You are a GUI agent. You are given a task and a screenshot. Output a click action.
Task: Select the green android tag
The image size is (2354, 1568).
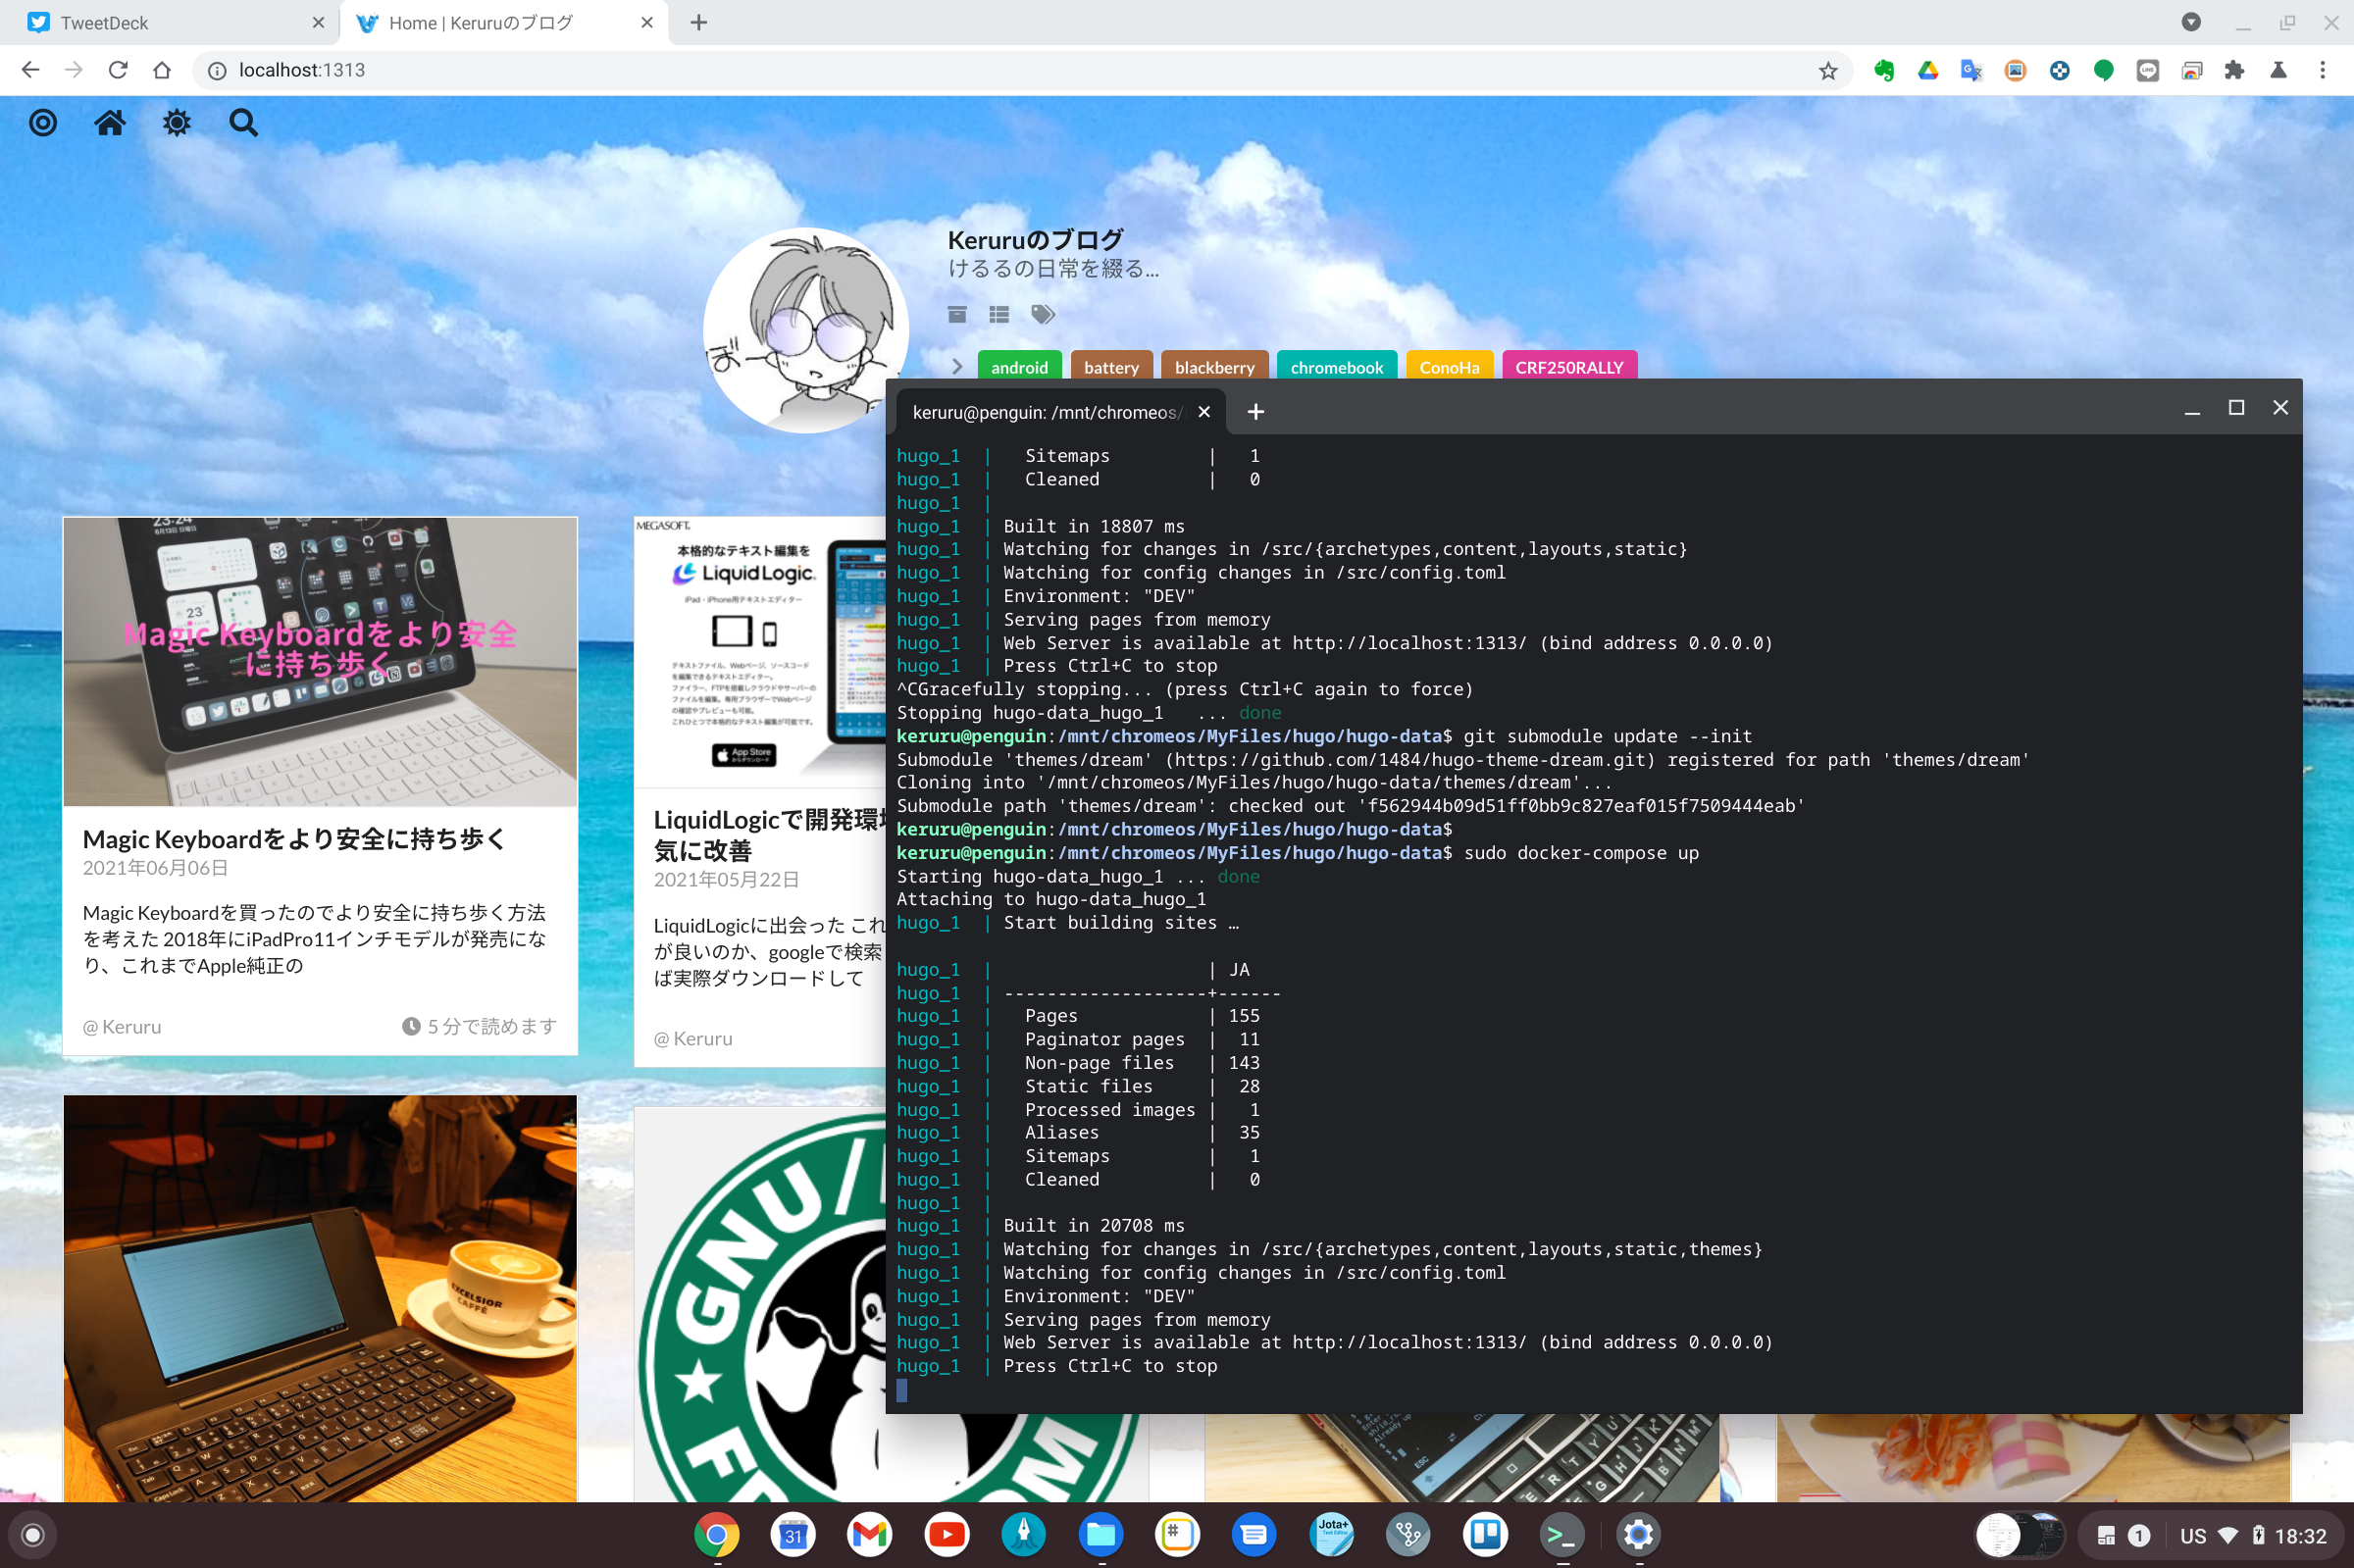1019,366
